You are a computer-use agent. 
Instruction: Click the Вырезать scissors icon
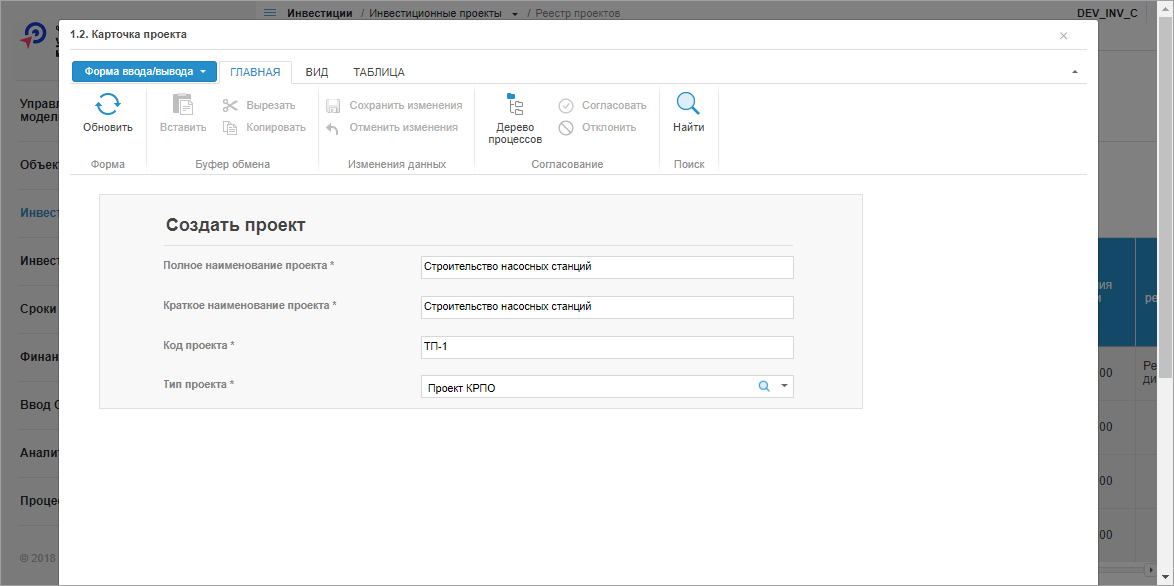pos(230,106)
